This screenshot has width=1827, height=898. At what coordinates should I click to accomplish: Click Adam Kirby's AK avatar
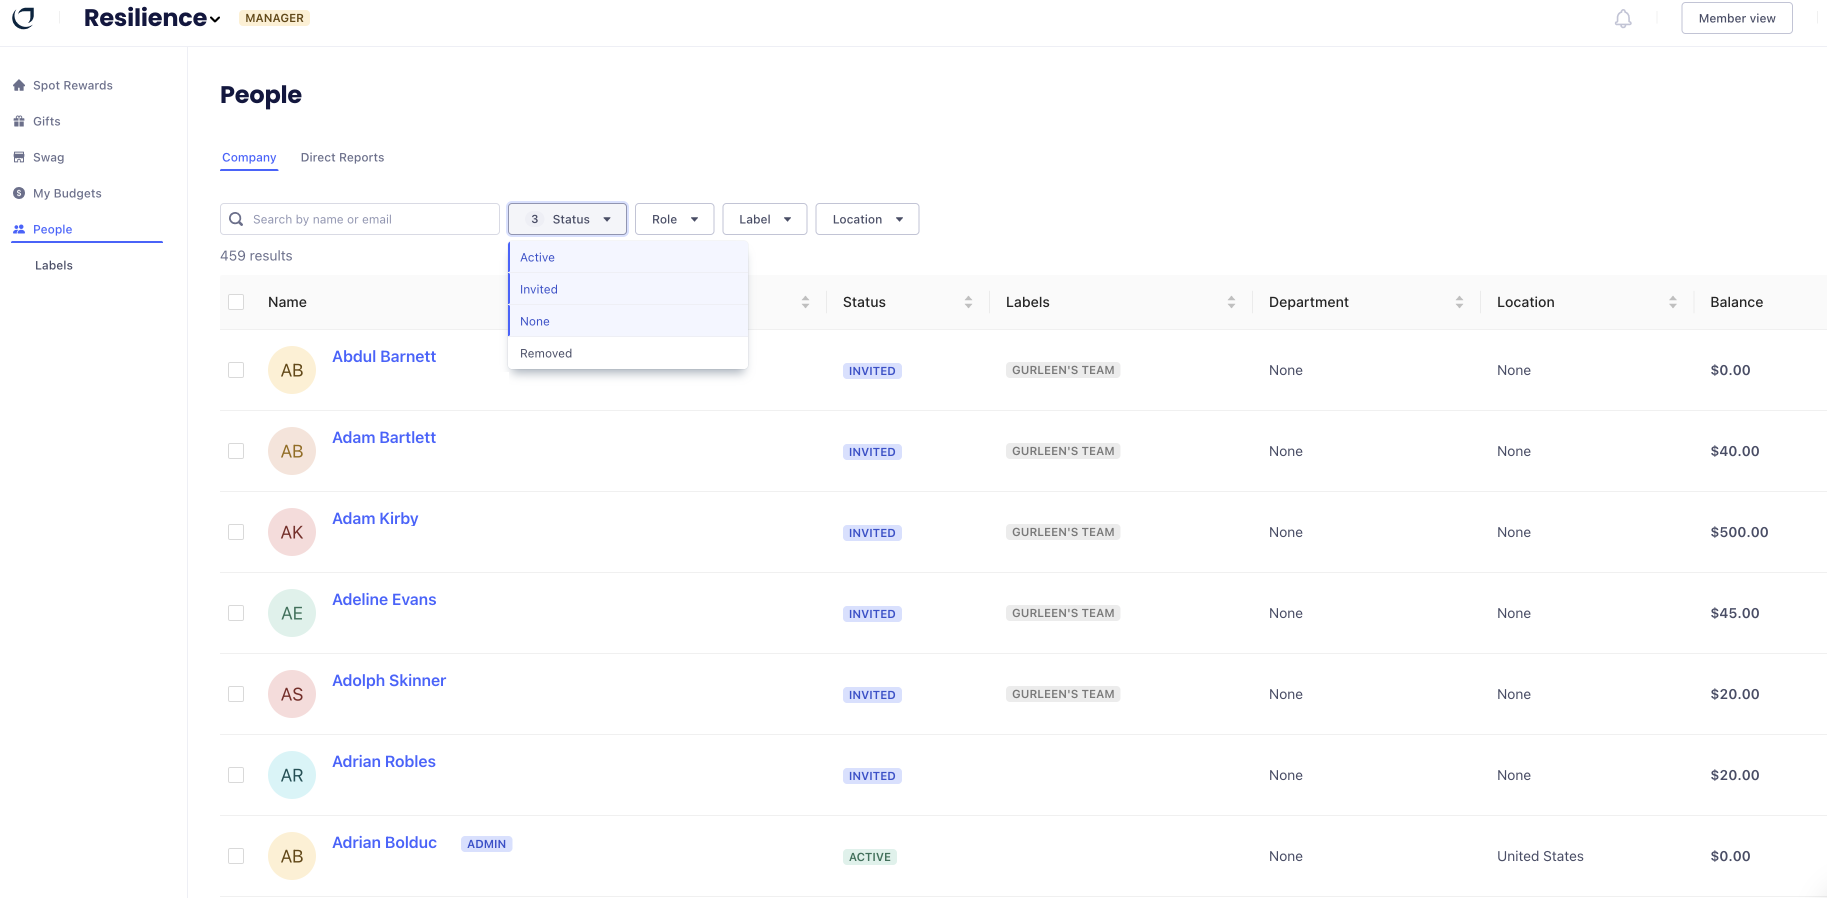click(292, 532)
